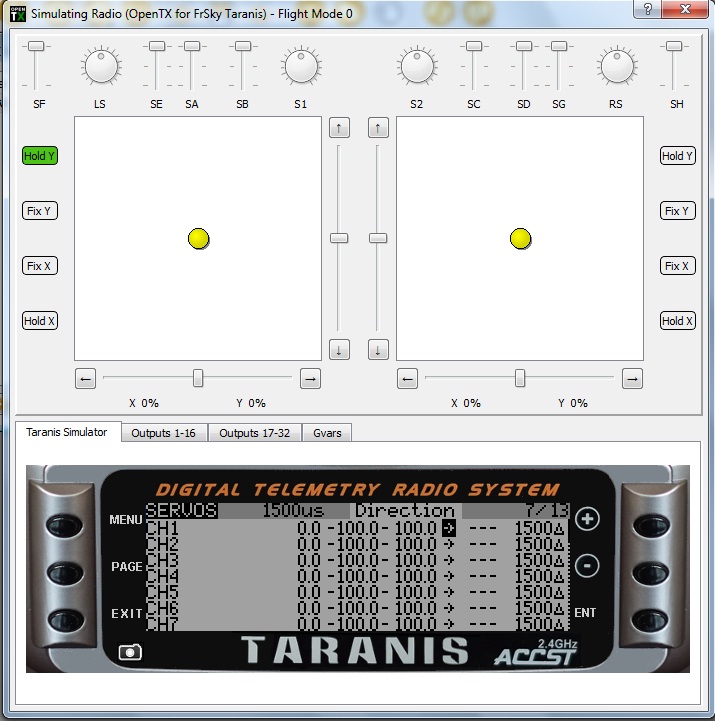Push the EXIT hardware button on the radio
Screen dimensions: 715x721
tap(65, 620)
